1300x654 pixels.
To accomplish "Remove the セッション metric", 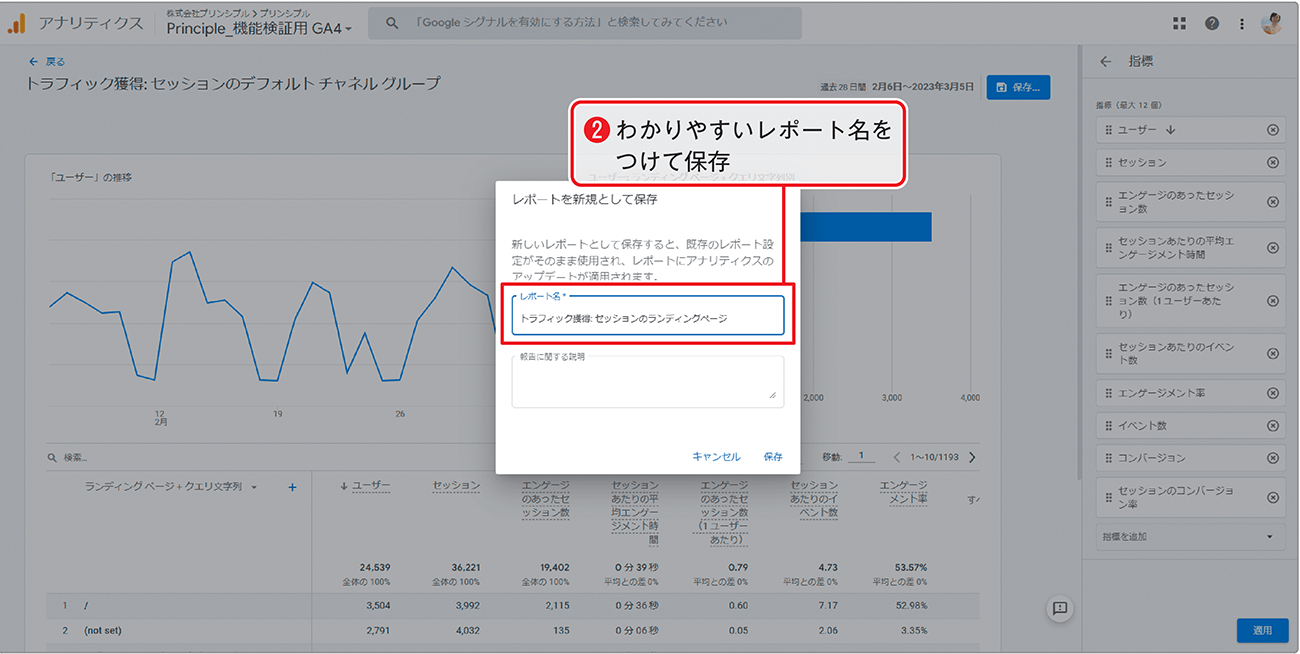I will coord(1272,162).
